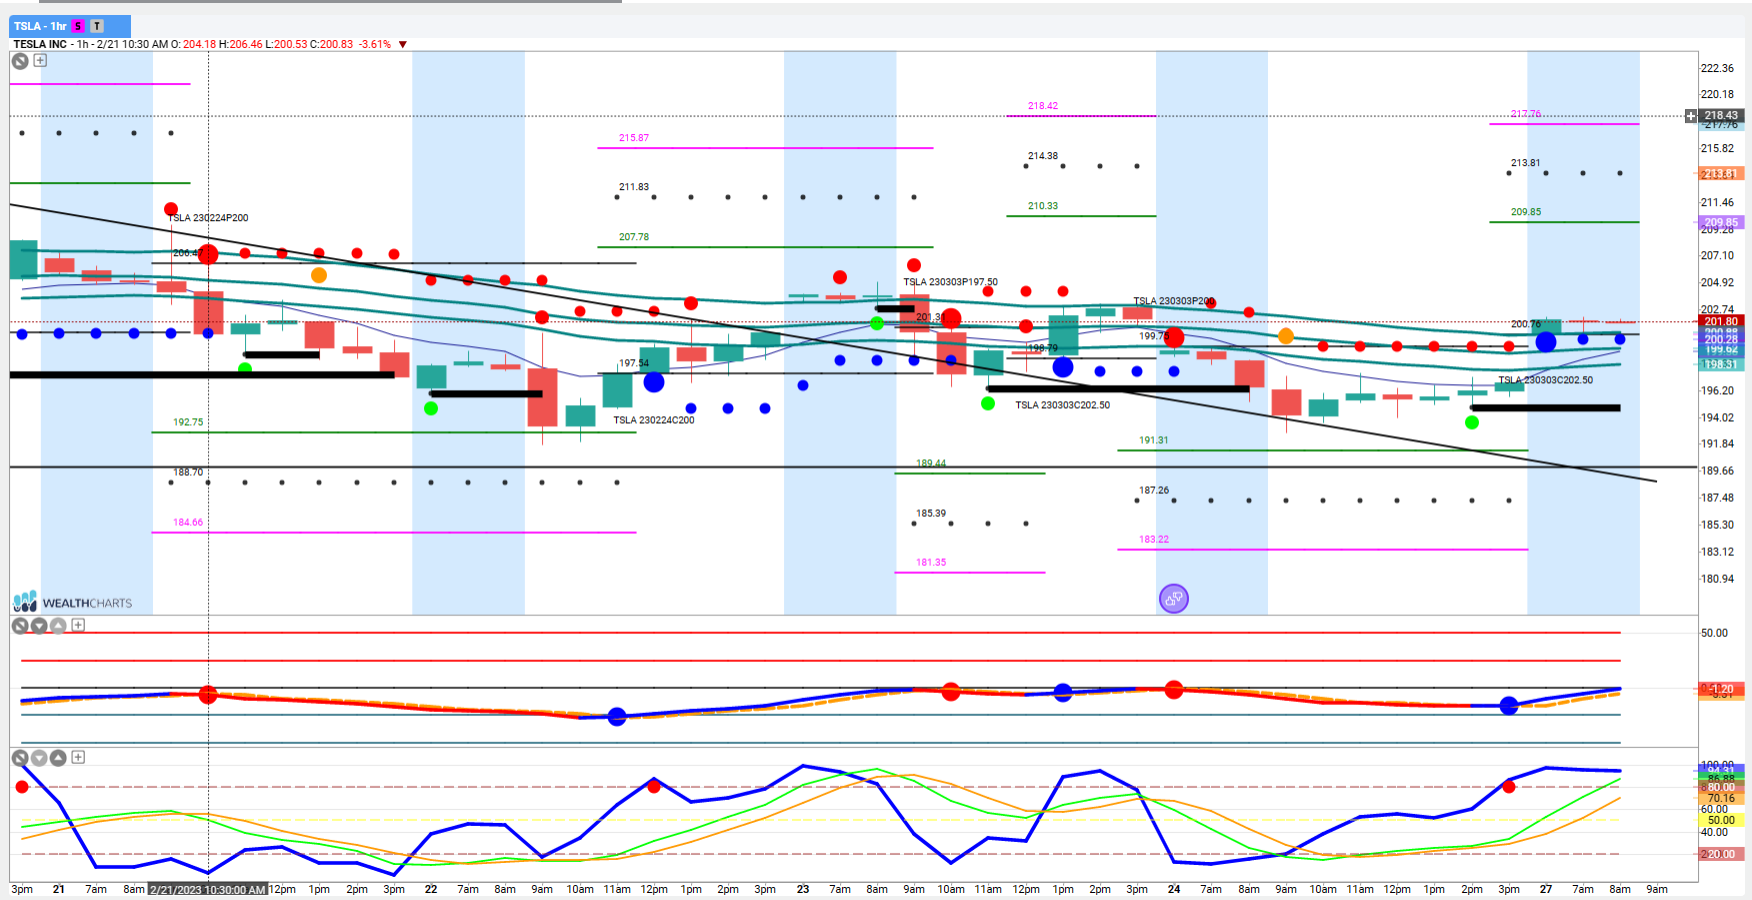Click the red signal dot at 2/21 10:30 in oscillator
Viewport: 1752px width, 900px height.
tap(208, 694)
